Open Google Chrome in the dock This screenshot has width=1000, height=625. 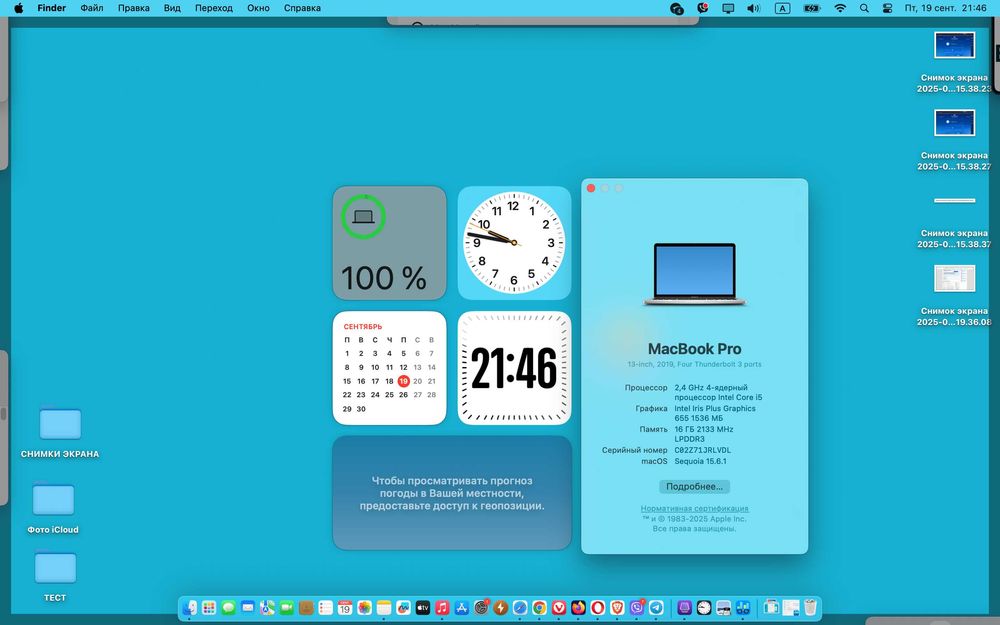click(539, 608)
